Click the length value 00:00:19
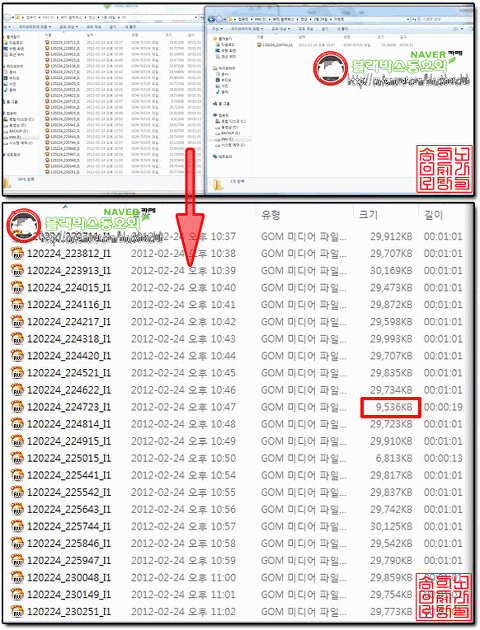480x630 pixels. 443,407
